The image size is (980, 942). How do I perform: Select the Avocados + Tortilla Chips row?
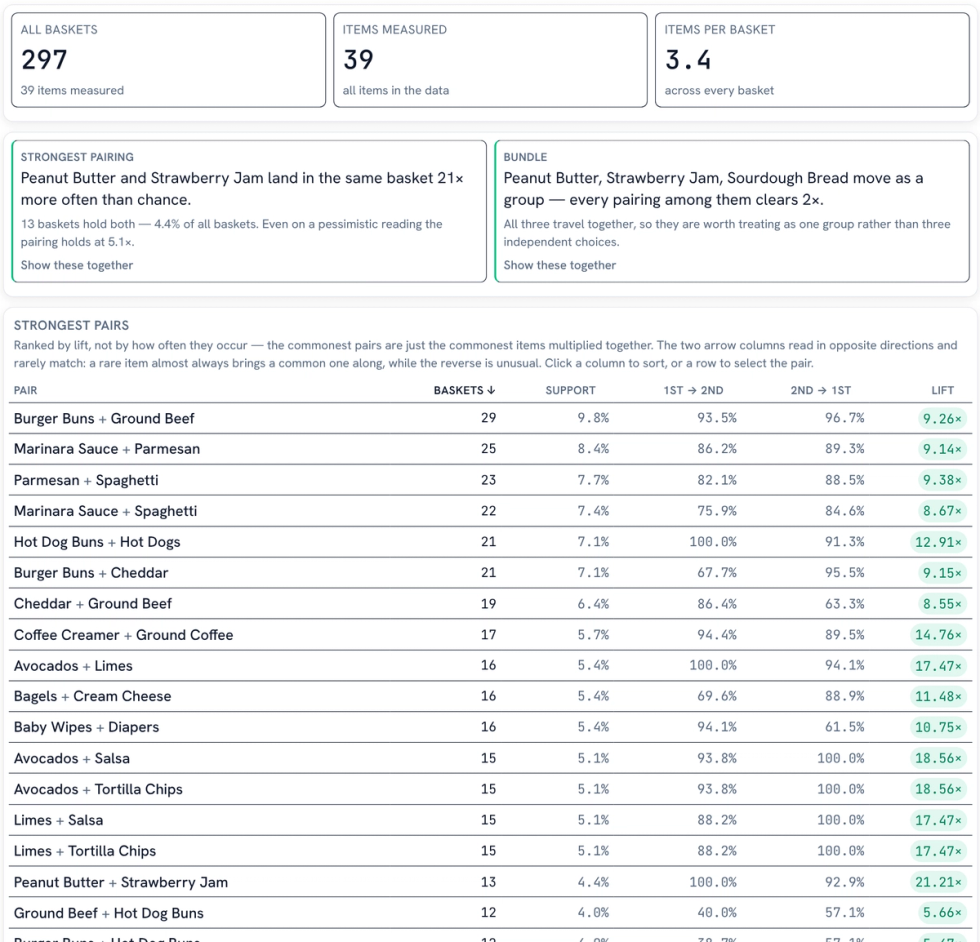490,789
